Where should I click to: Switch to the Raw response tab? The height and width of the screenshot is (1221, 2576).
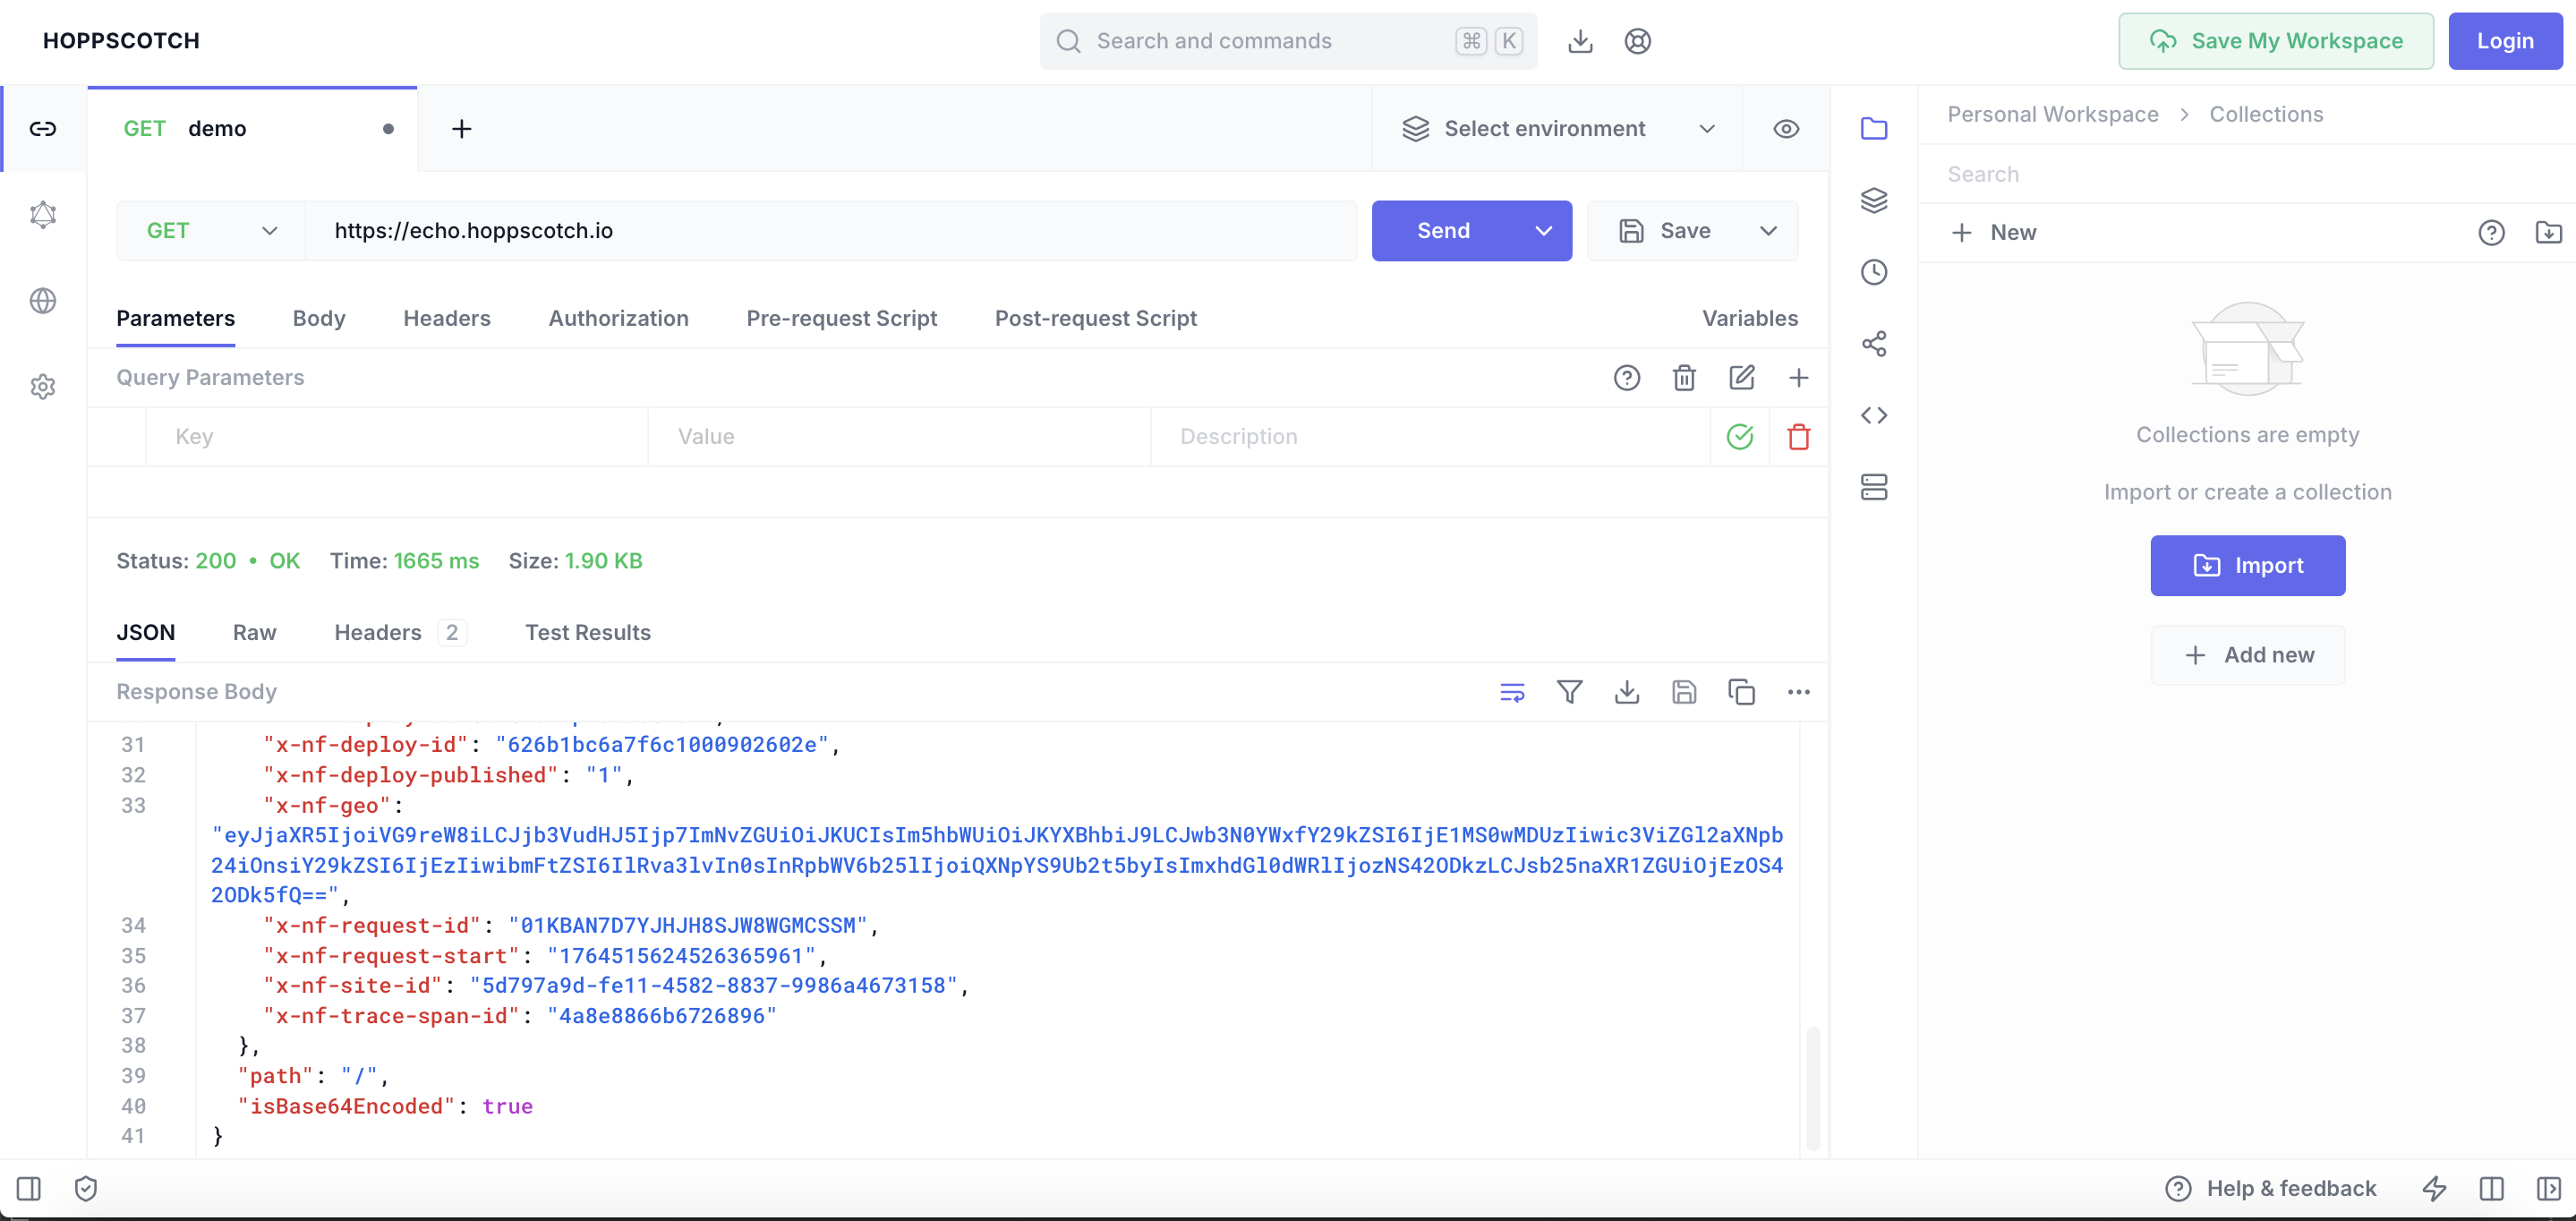254,632
